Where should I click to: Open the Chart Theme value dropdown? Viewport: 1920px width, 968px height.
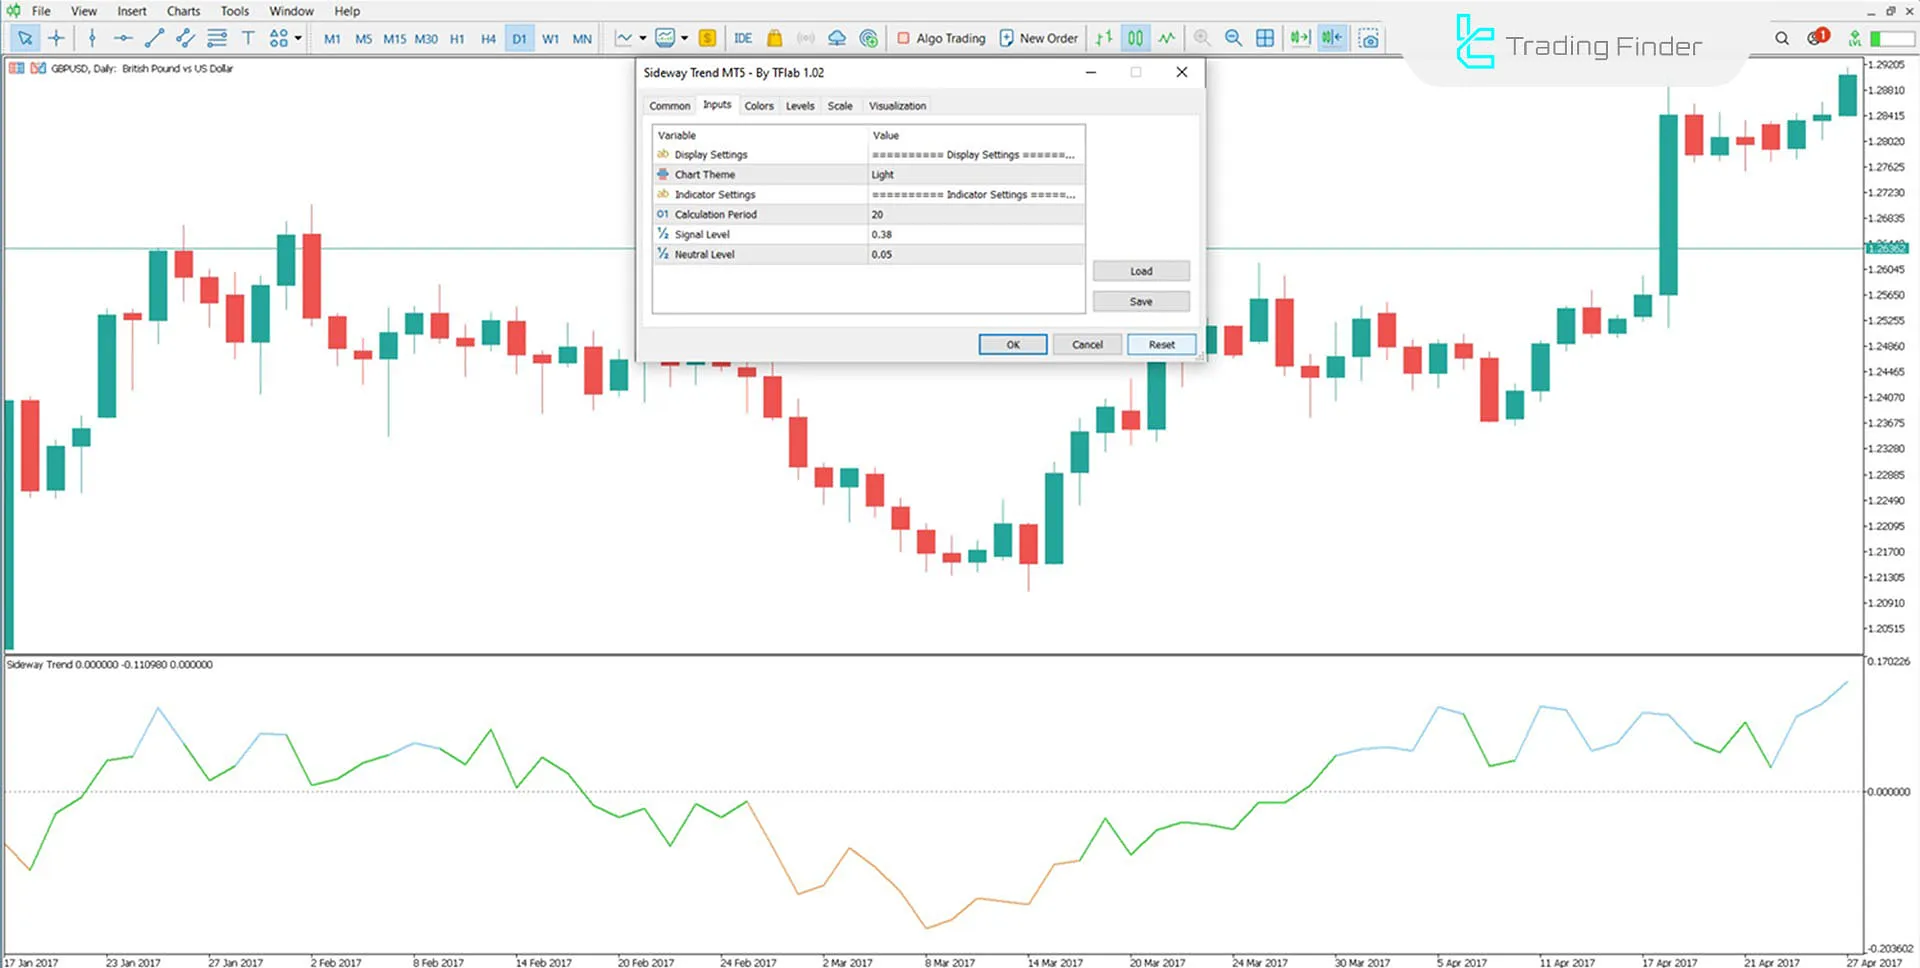(975, 174)
